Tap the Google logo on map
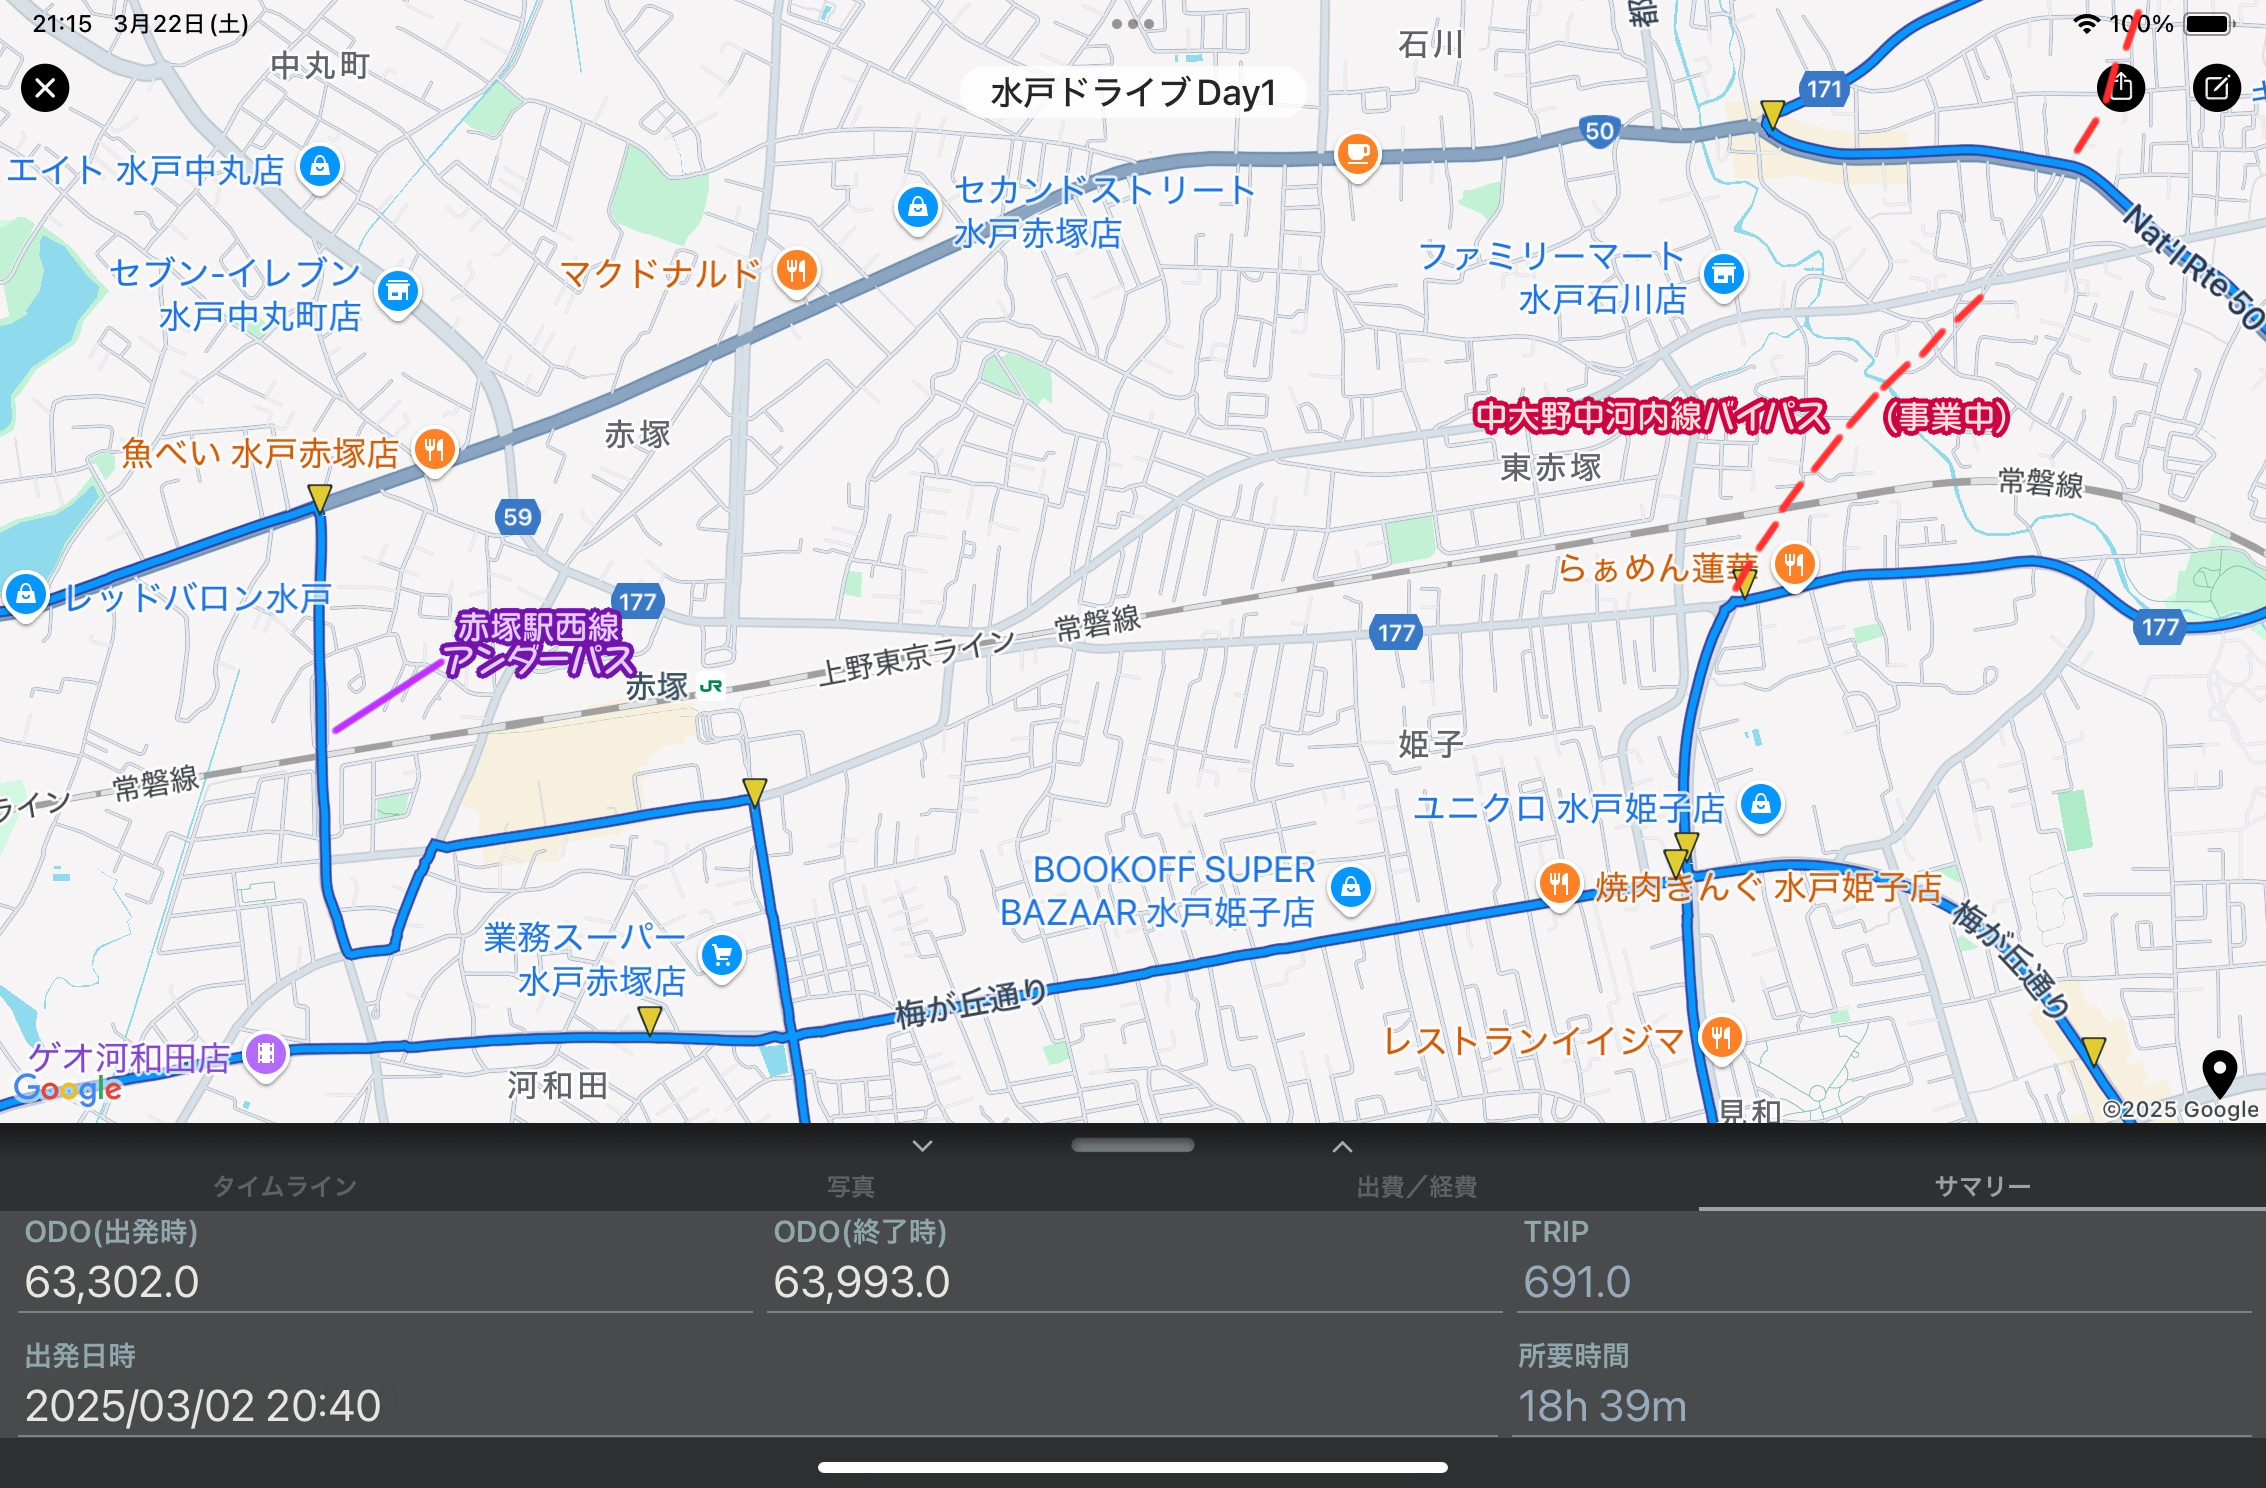The width and height of the screenshot is (2266, 1488). coord(67,1089)
